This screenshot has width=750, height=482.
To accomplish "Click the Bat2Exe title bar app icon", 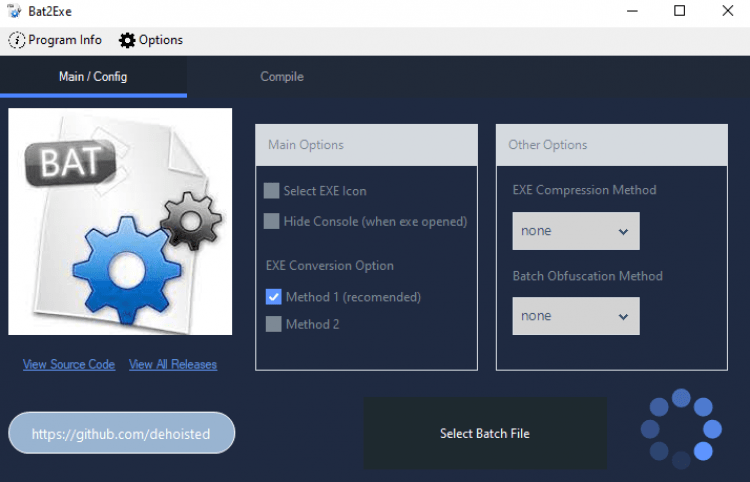I will pyautogui.click(x=14, y=11).
